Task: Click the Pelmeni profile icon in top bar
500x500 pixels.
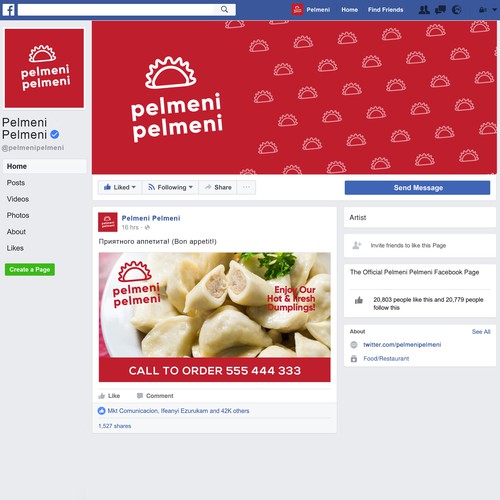Action: [x=297, y=10]
